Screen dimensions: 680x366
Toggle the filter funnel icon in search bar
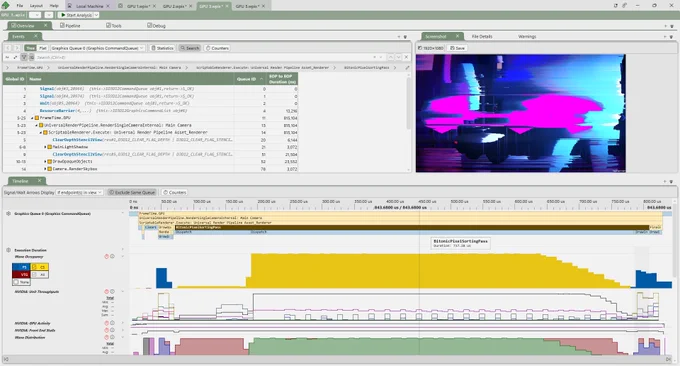point(24,57)
